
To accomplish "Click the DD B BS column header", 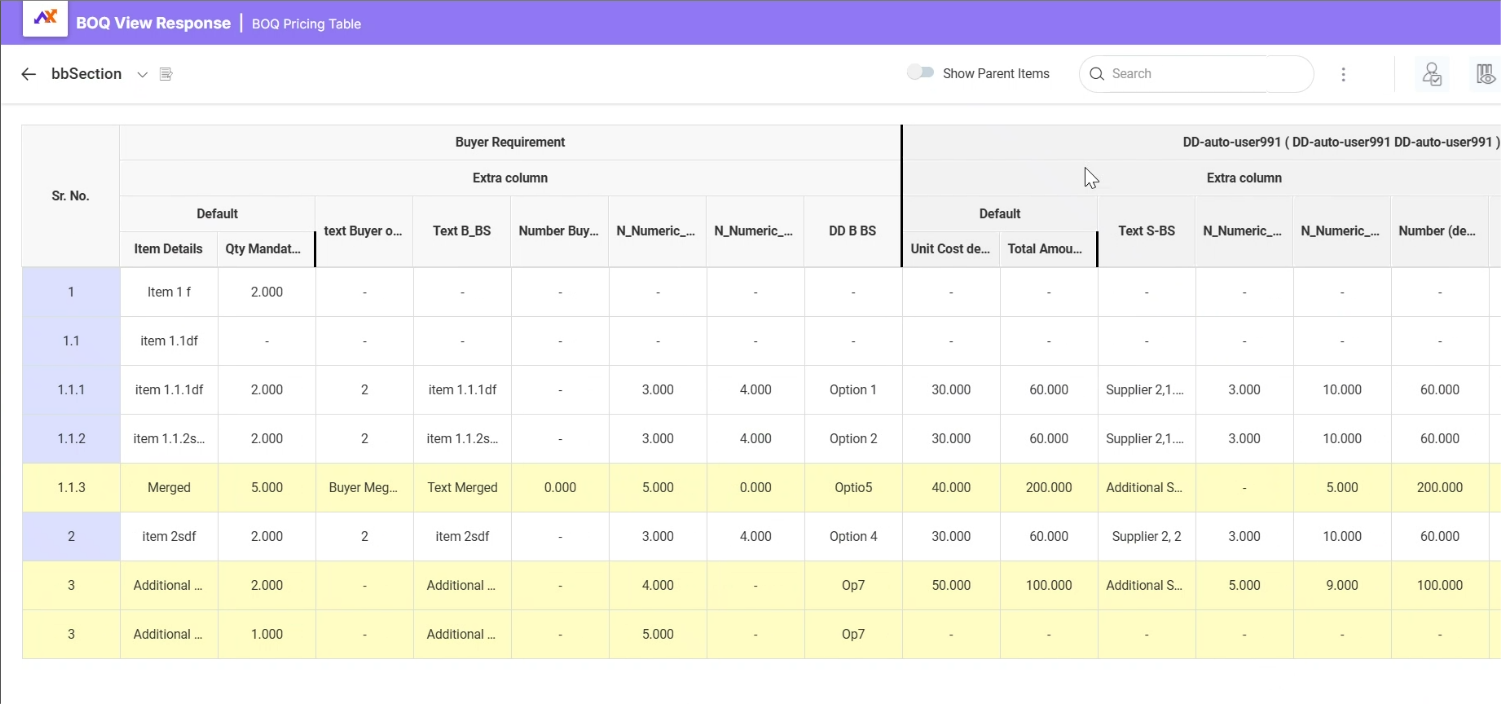I will (x=853, y=231).
